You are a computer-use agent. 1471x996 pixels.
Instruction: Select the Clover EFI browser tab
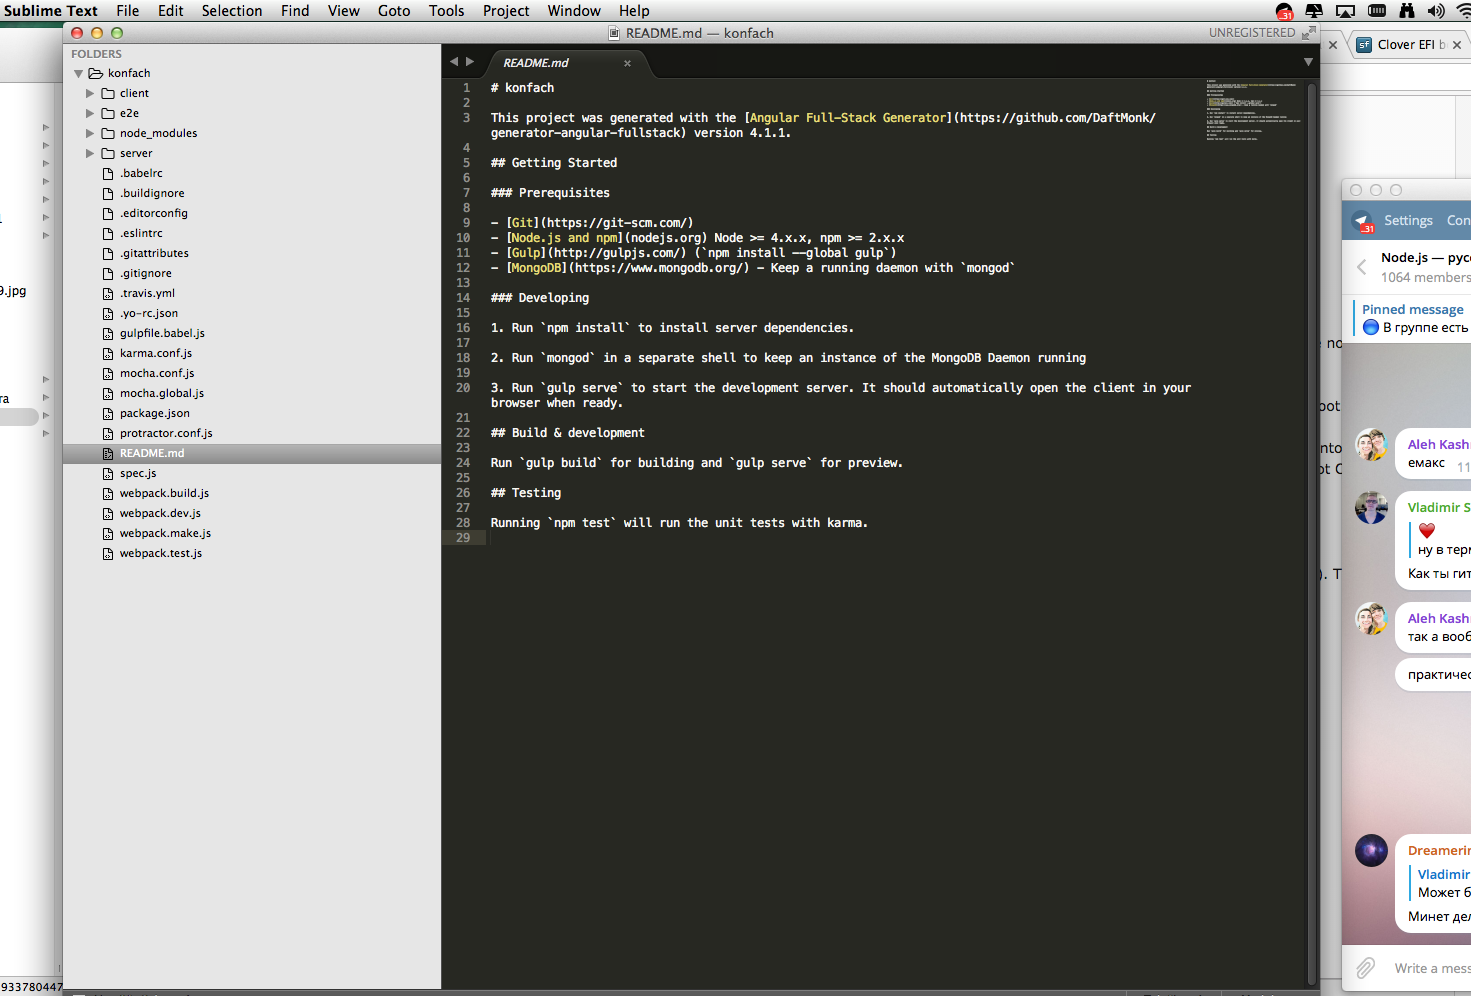point(1410,45)
